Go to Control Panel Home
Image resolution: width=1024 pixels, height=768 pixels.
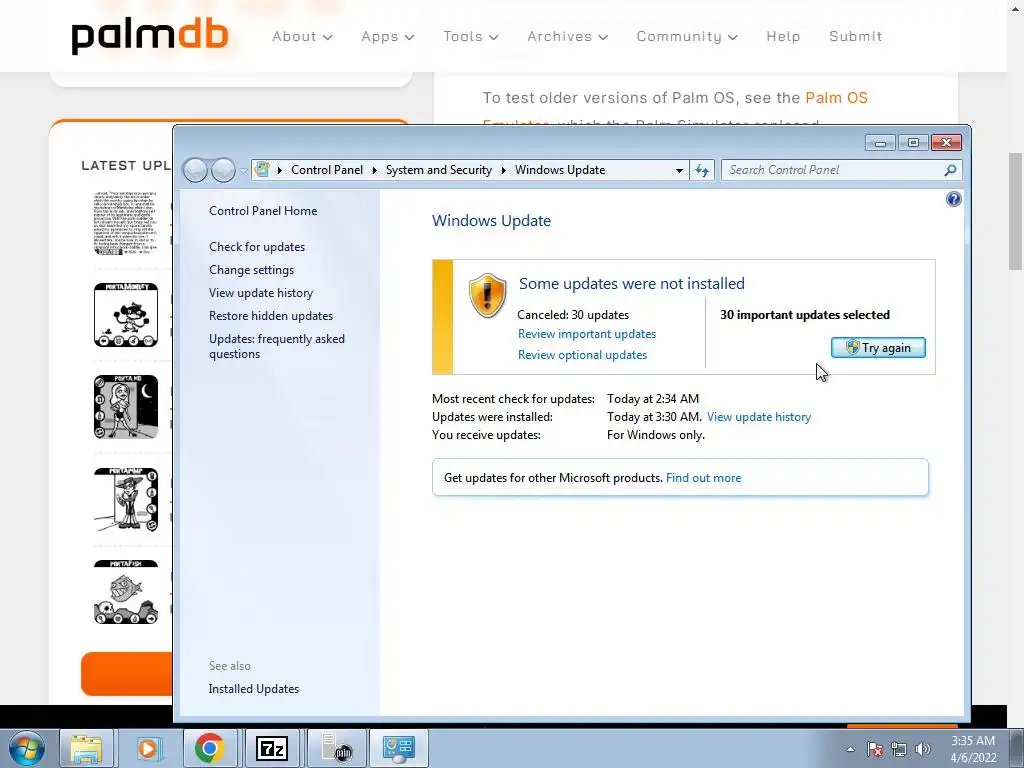(x=263, y=211)
